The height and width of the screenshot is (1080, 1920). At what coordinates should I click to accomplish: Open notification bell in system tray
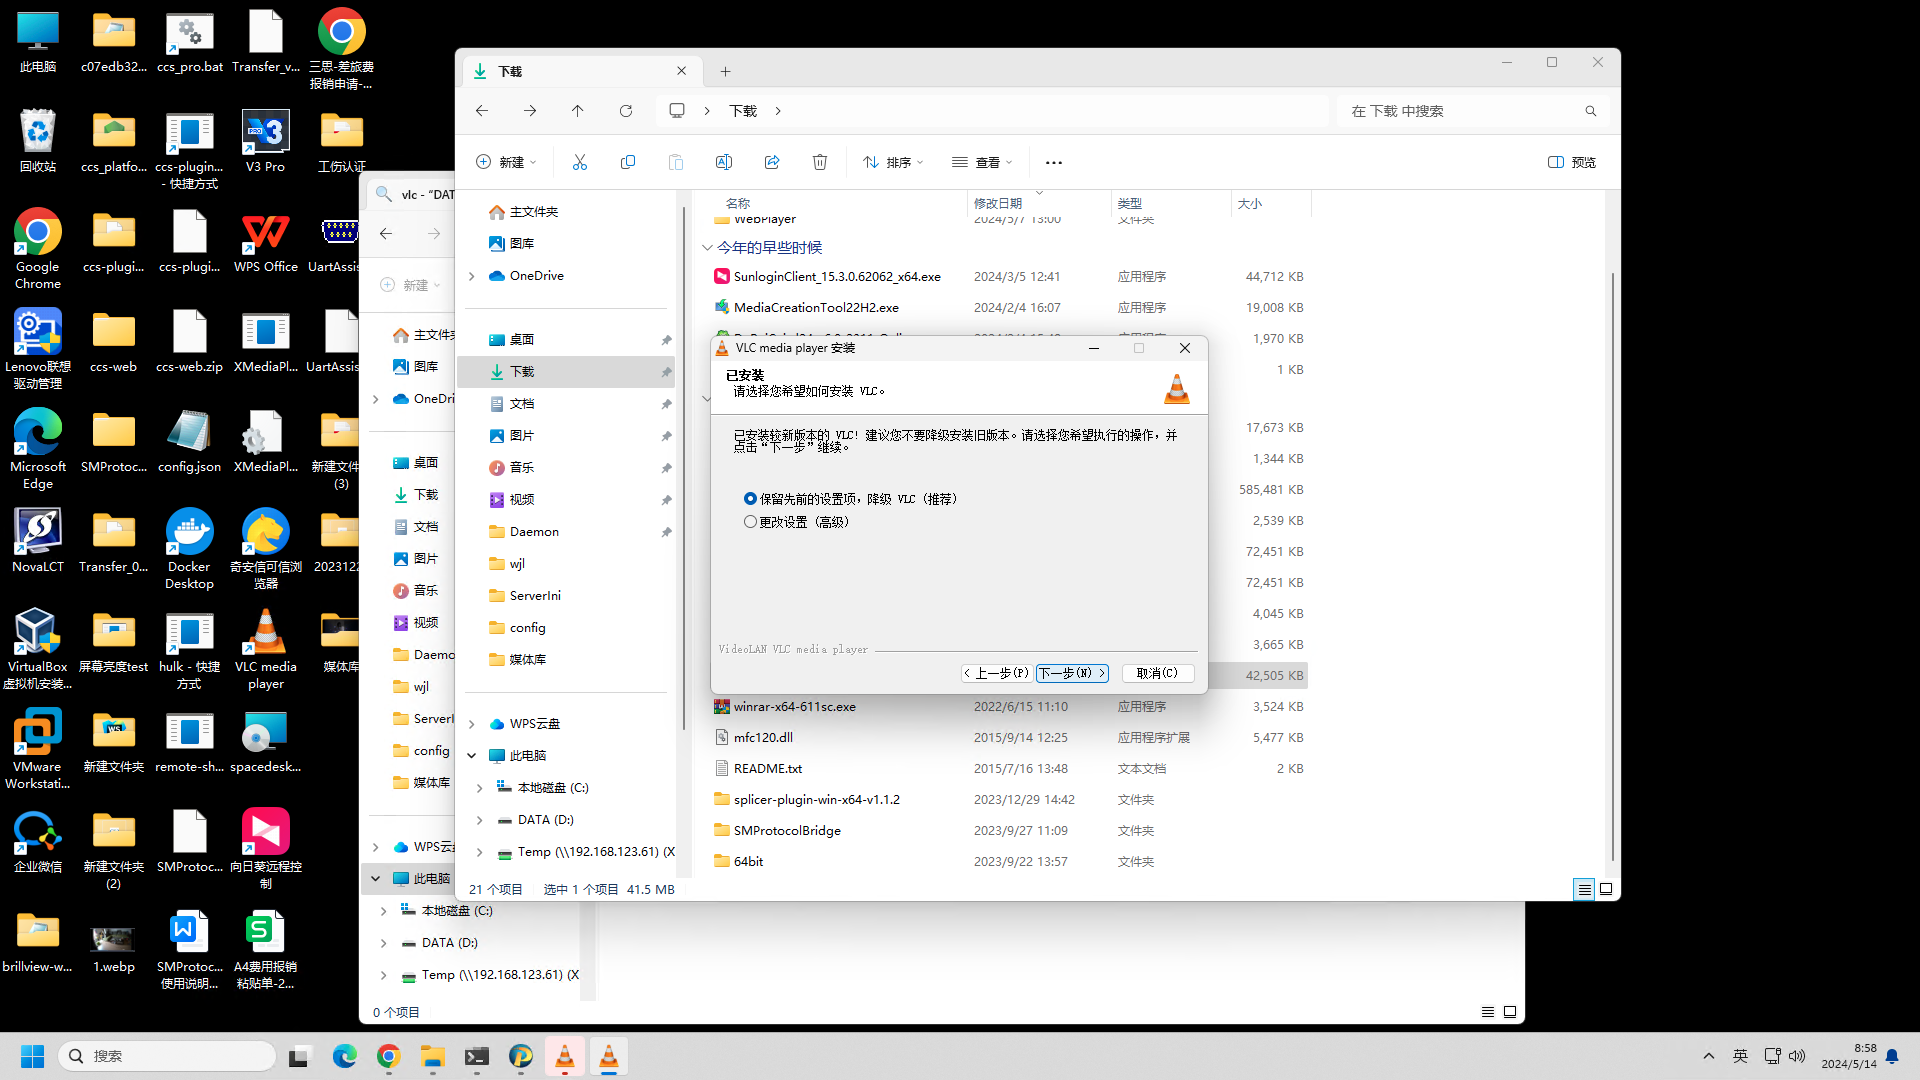(1892, 1056)
